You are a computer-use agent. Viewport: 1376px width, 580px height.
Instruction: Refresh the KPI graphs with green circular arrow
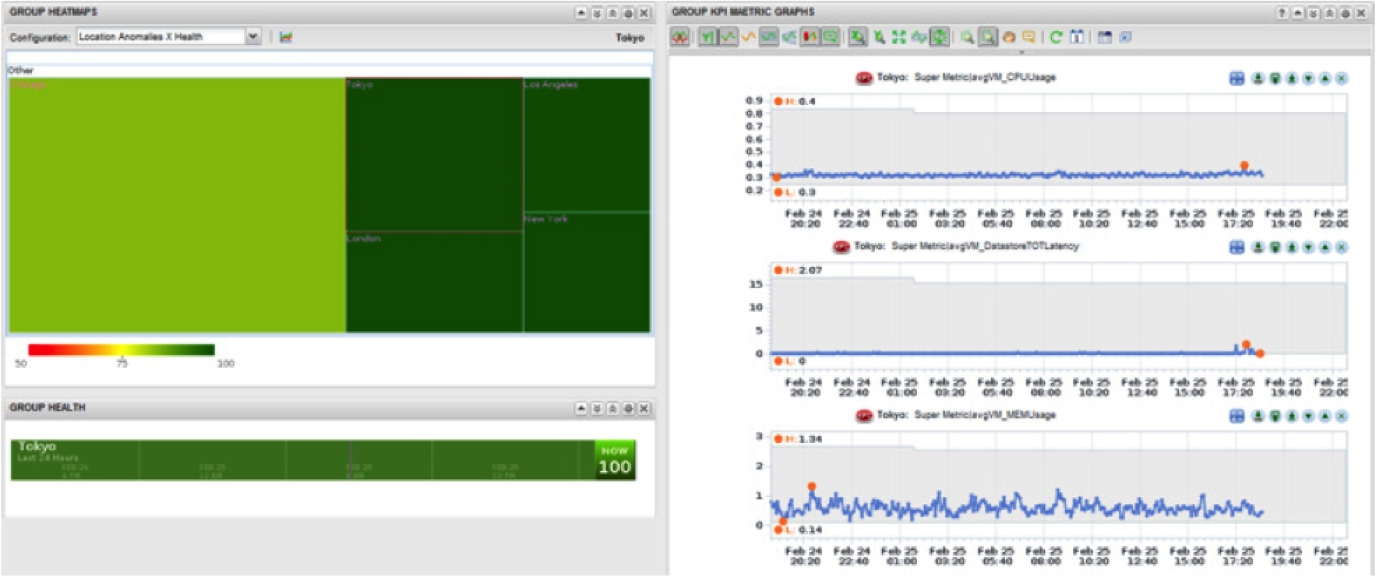(x=1056, y=37)
